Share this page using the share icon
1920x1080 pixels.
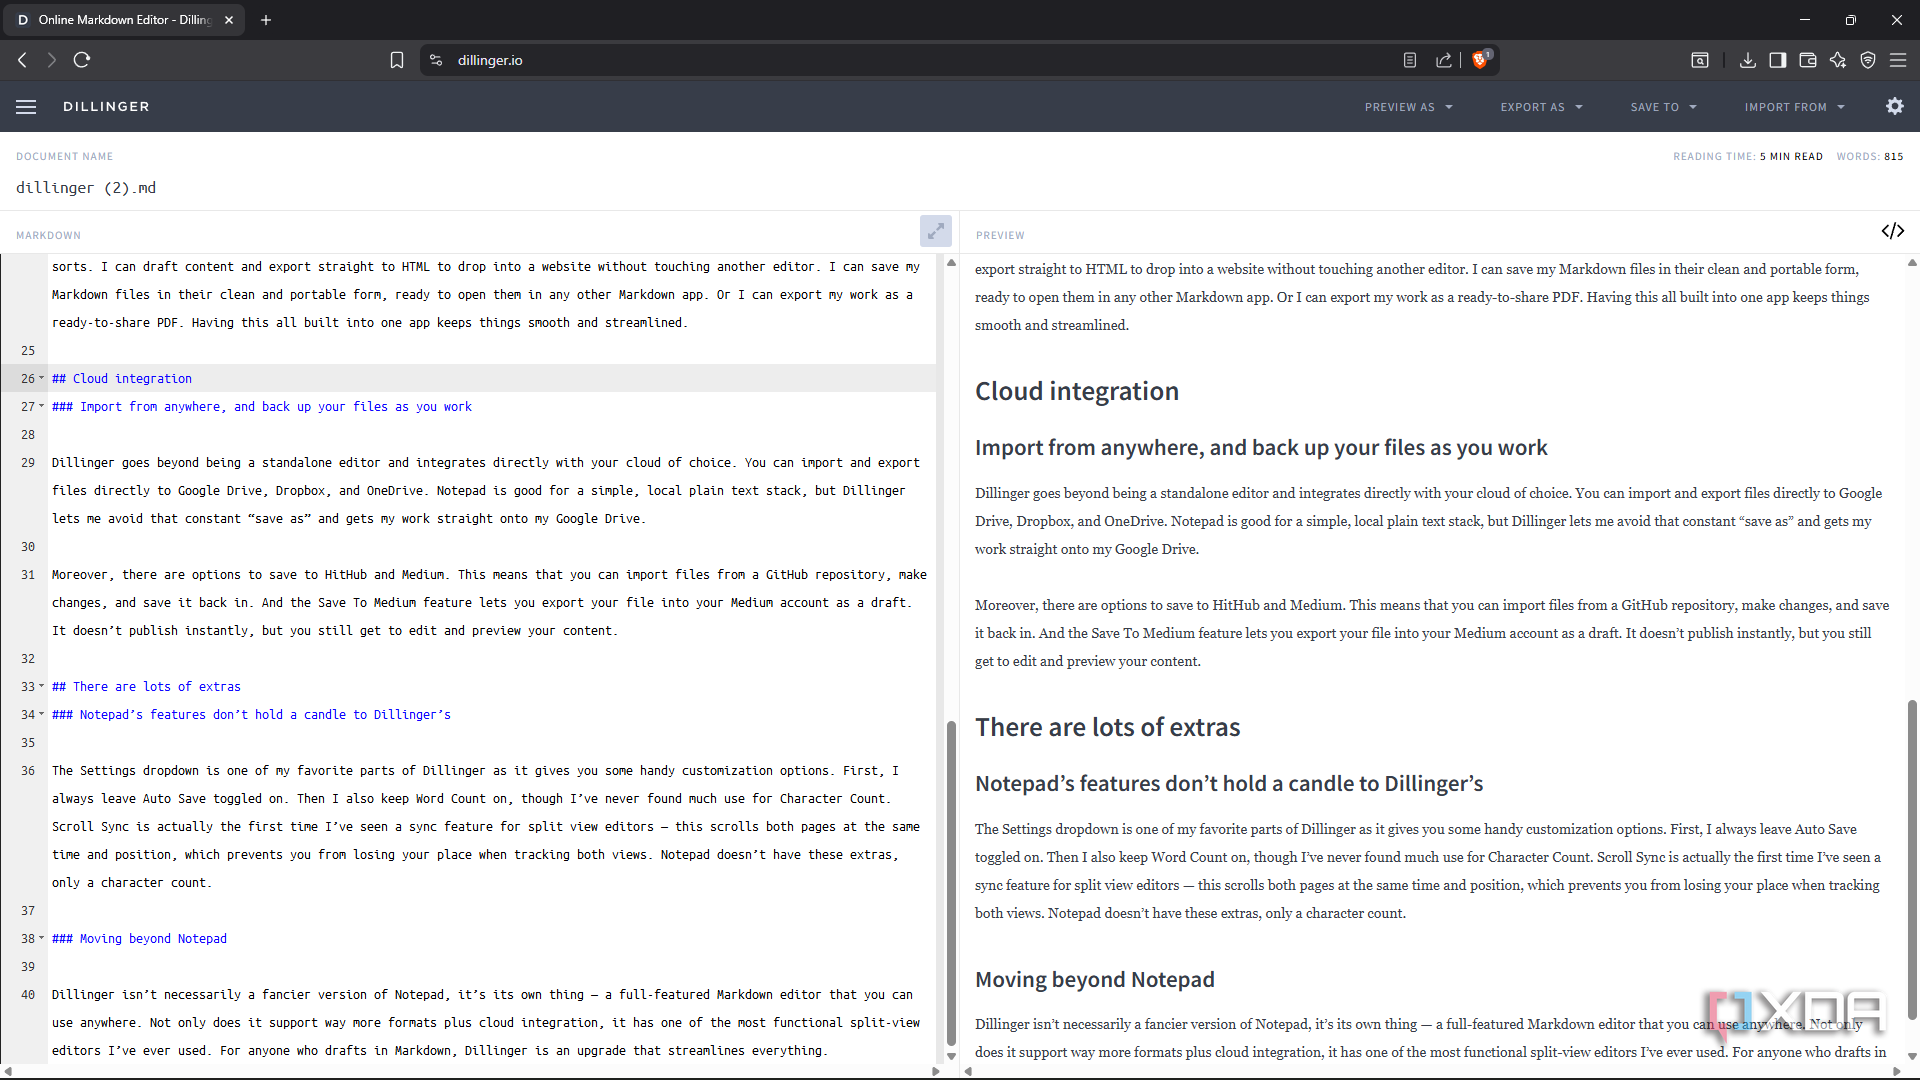pyautogui.click(x=1444, y=60)
